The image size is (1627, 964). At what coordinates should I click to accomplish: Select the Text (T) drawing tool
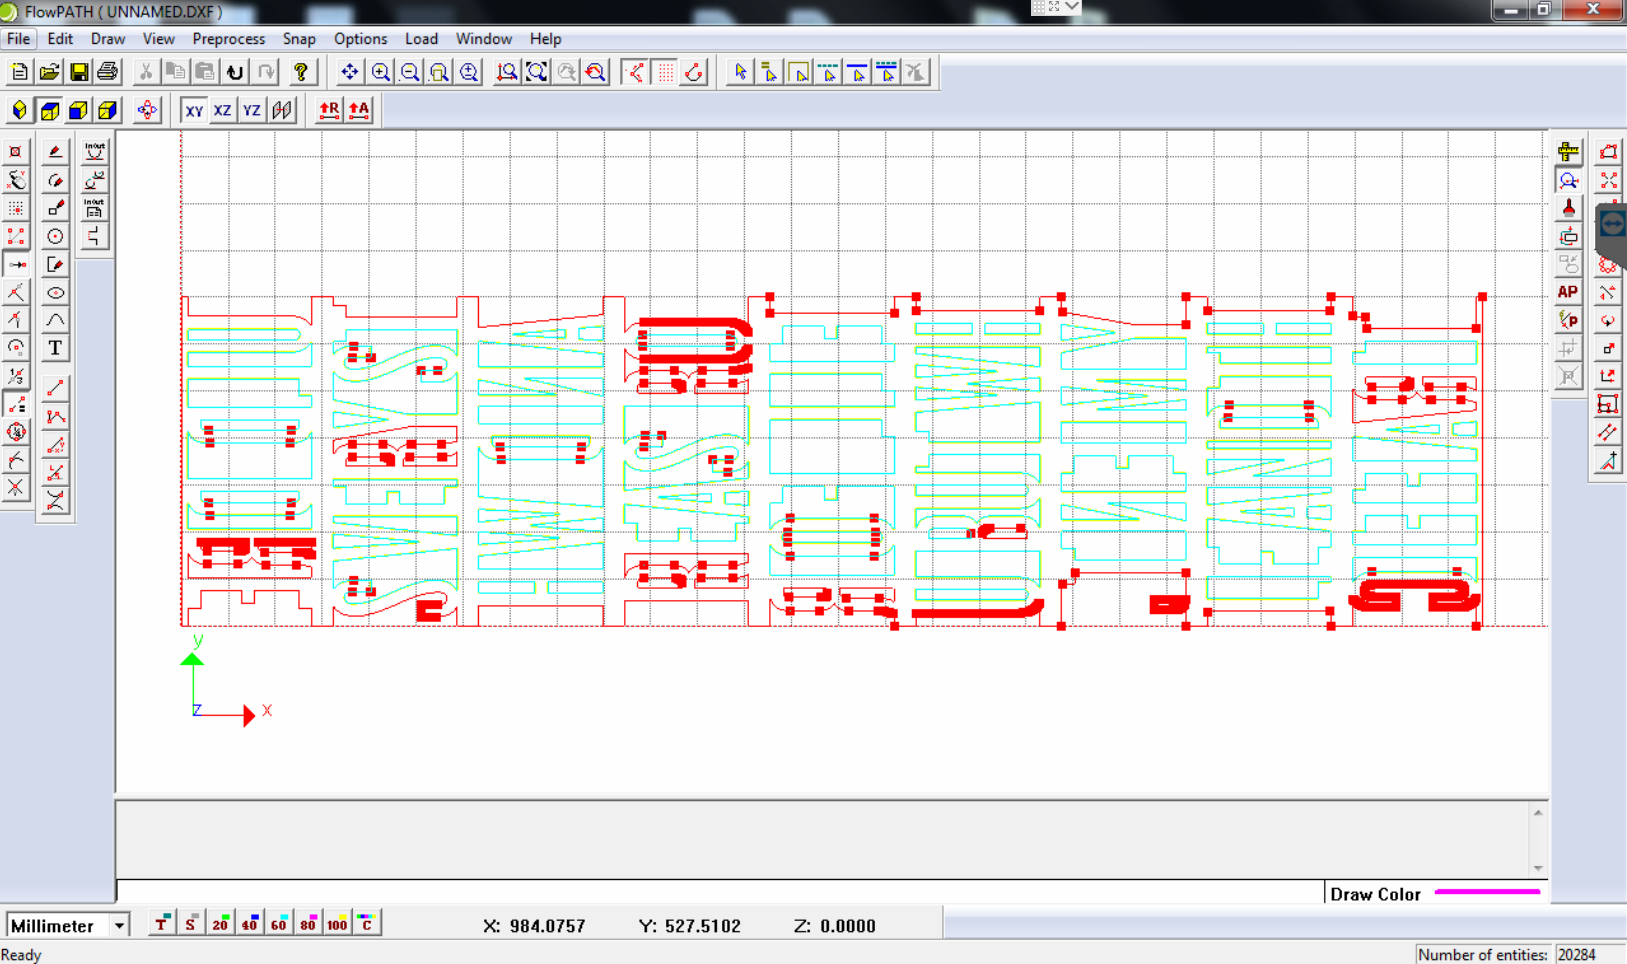pyautogui.click(x=55, y=348)
